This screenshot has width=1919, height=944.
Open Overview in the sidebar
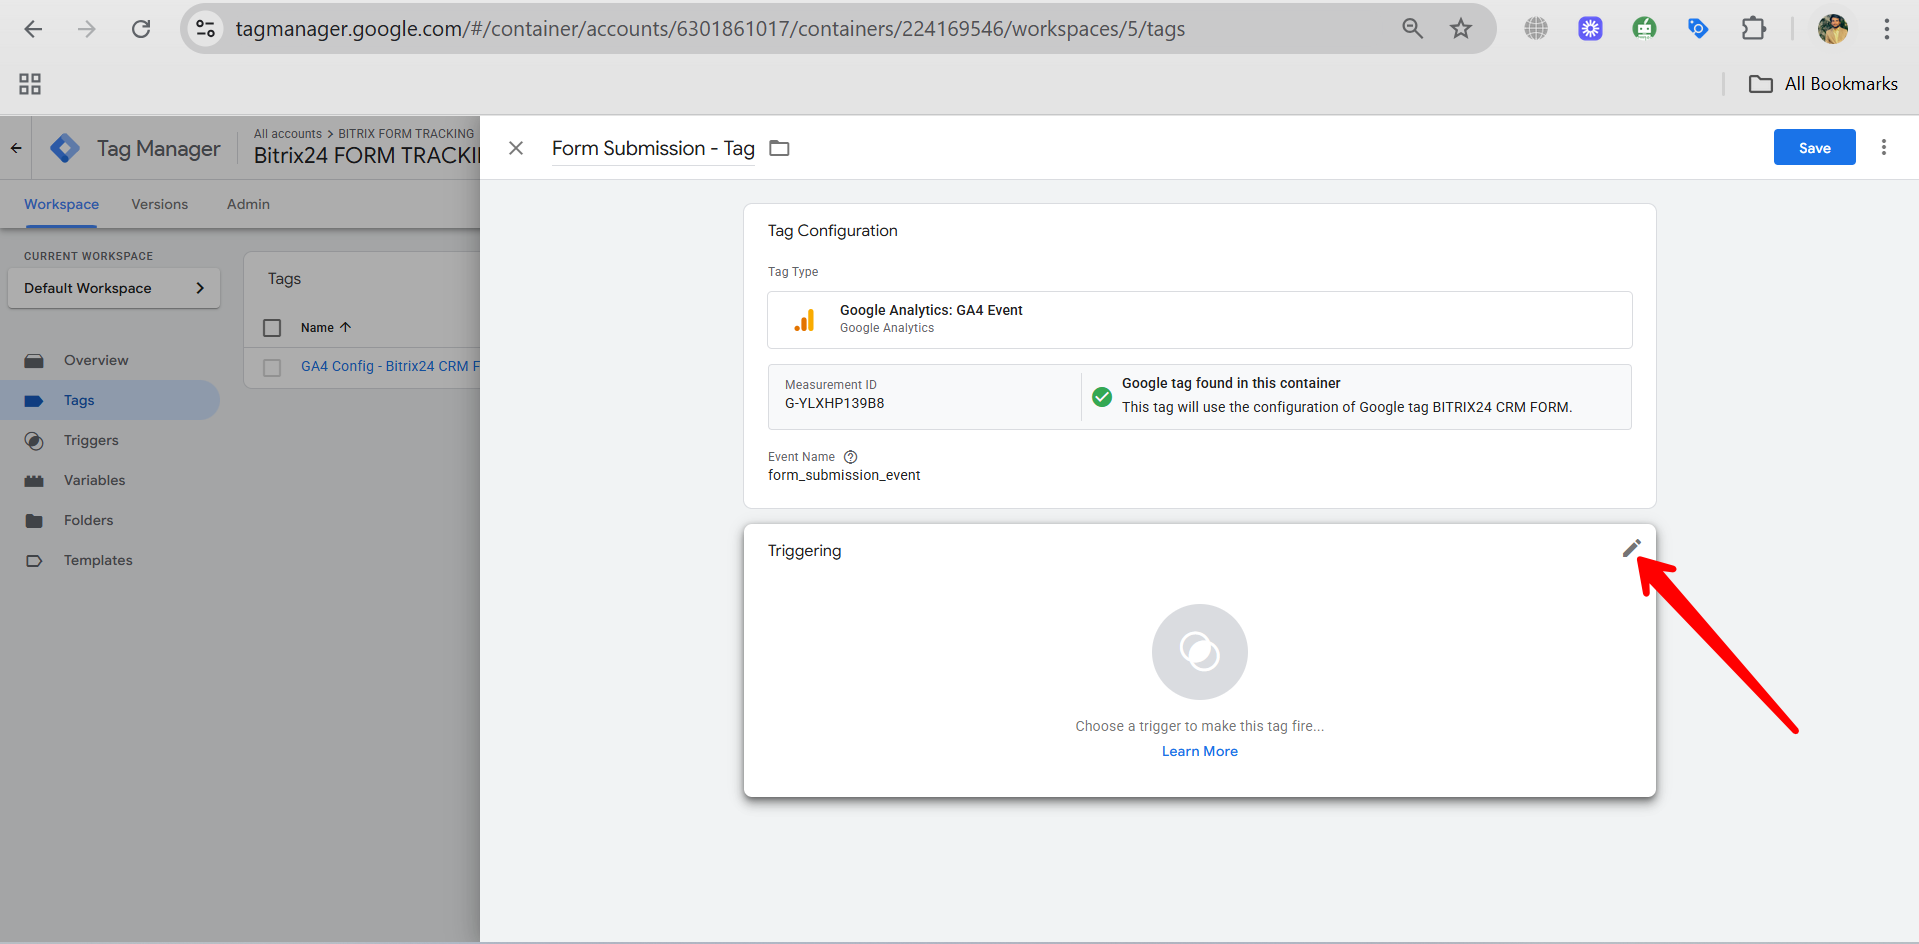(x=96, y=360)
